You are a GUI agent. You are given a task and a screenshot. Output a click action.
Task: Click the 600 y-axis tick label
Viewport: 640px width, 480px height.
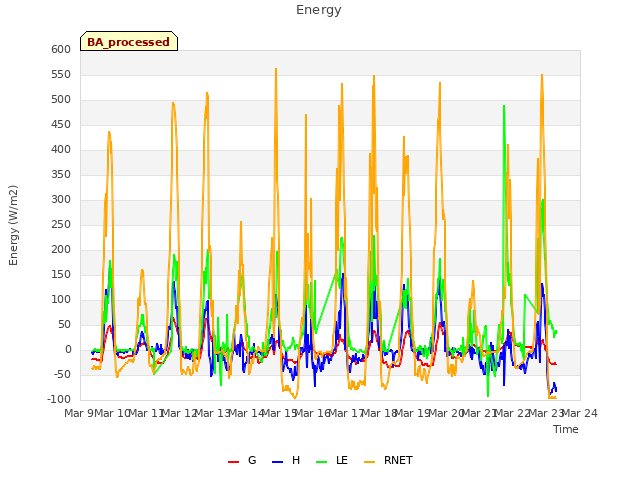point(61,49)
